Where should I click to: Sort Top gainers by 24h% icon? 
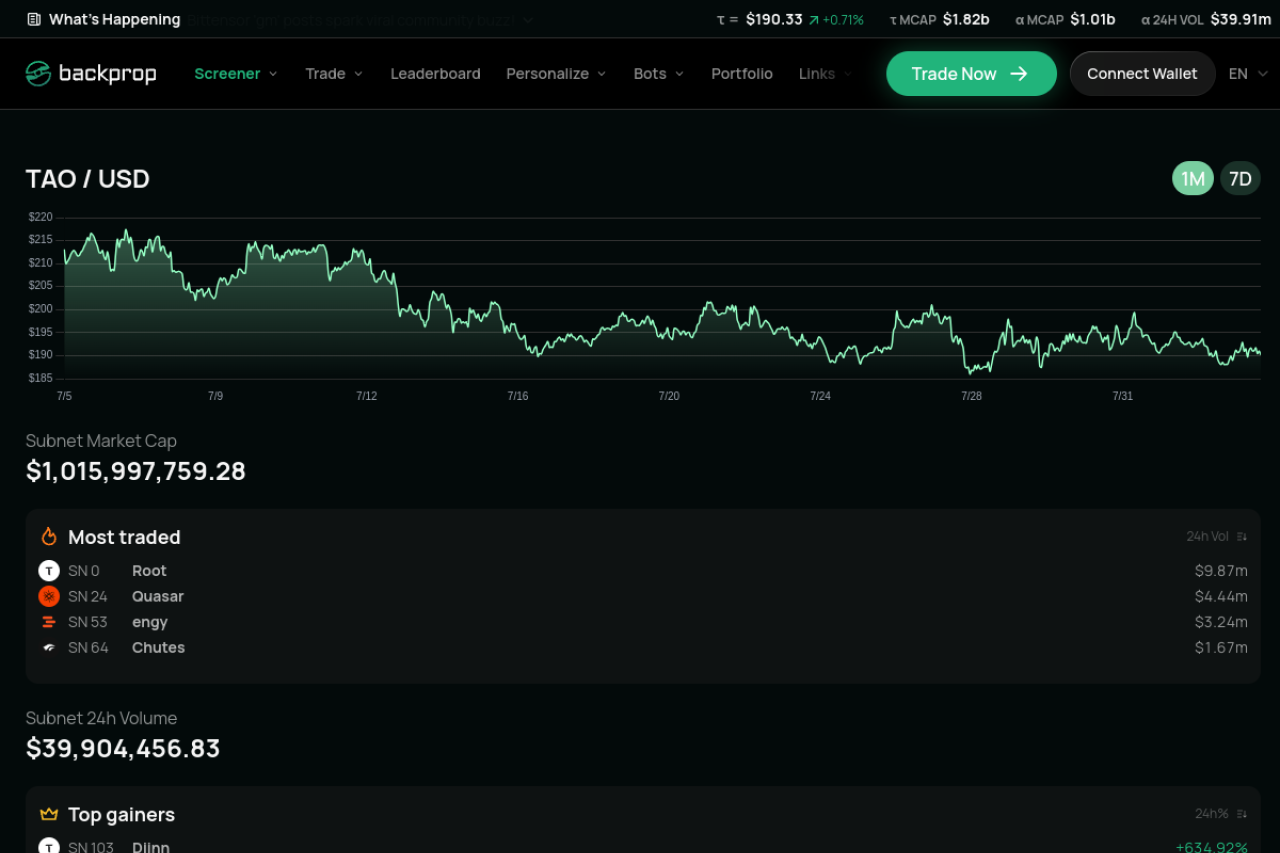1242,814
